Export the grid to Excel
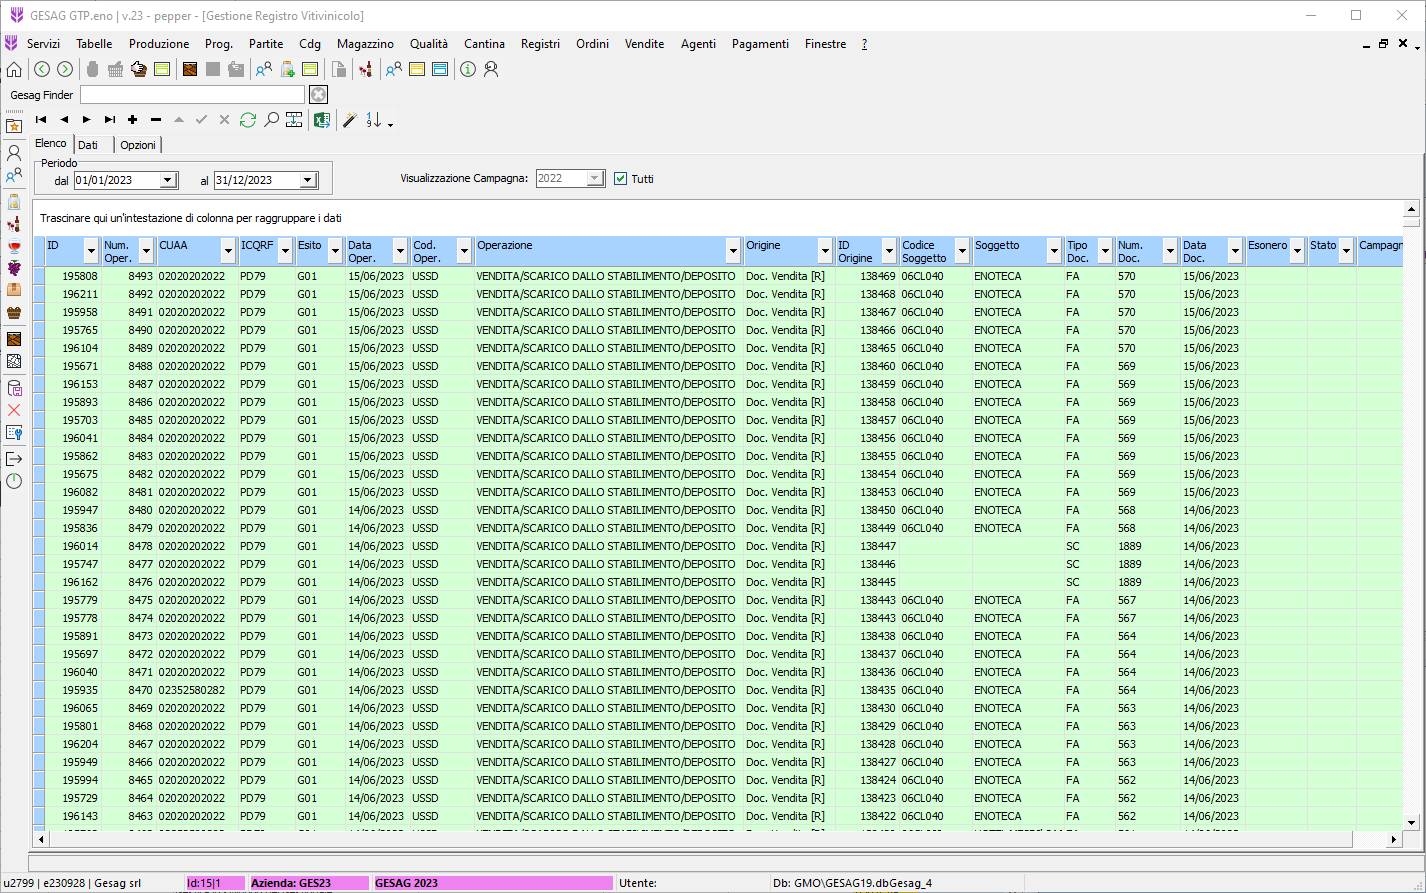The height and width of the screenshot is (893, 1426). coord(321,120)
